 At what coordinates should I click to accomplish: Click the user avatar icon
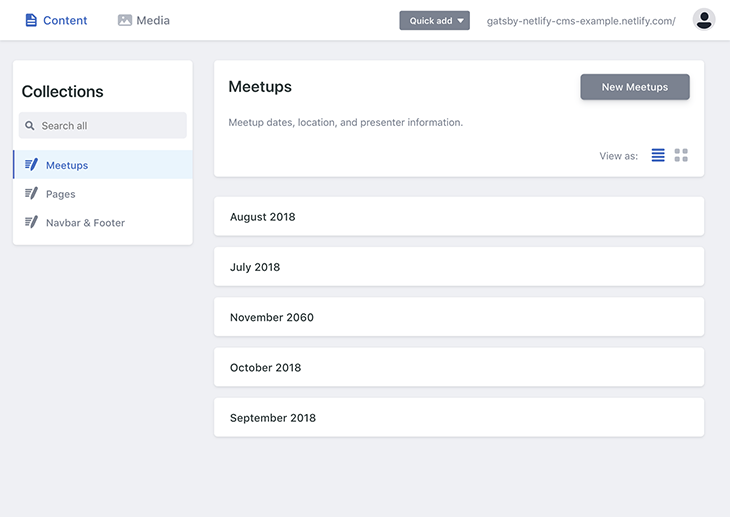coord(704,20)
